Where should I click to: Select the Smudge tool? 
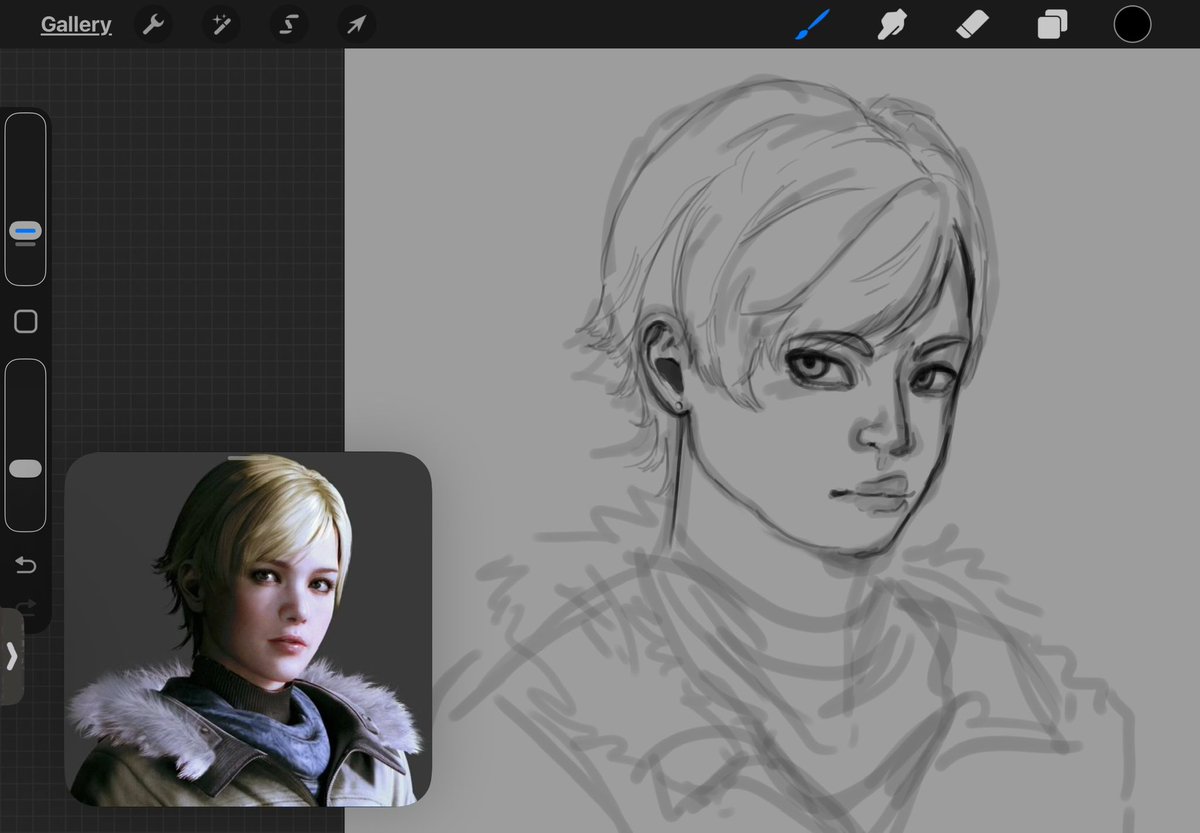tap(892, 25)
